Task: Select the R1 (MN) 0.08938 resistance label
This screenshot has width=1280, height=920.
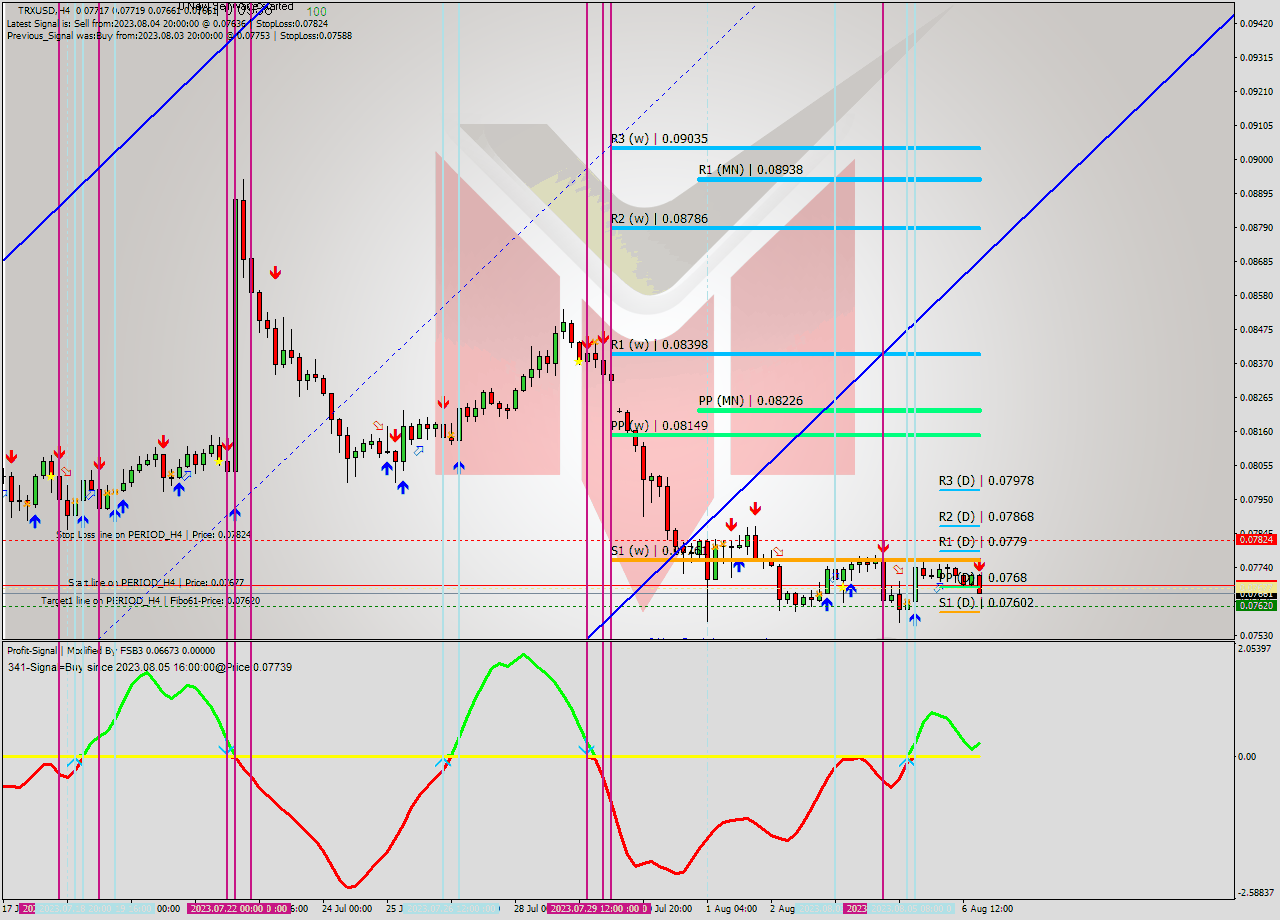Action: pos(750,170)
